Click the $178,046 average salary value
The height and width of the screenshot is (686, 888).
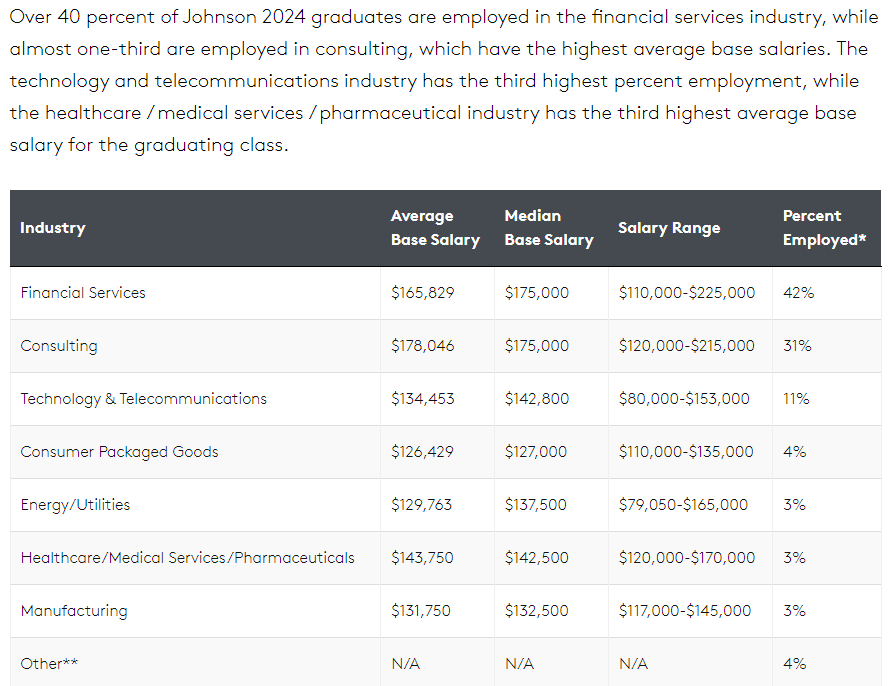pyautogui.click(x=422, y=346)
